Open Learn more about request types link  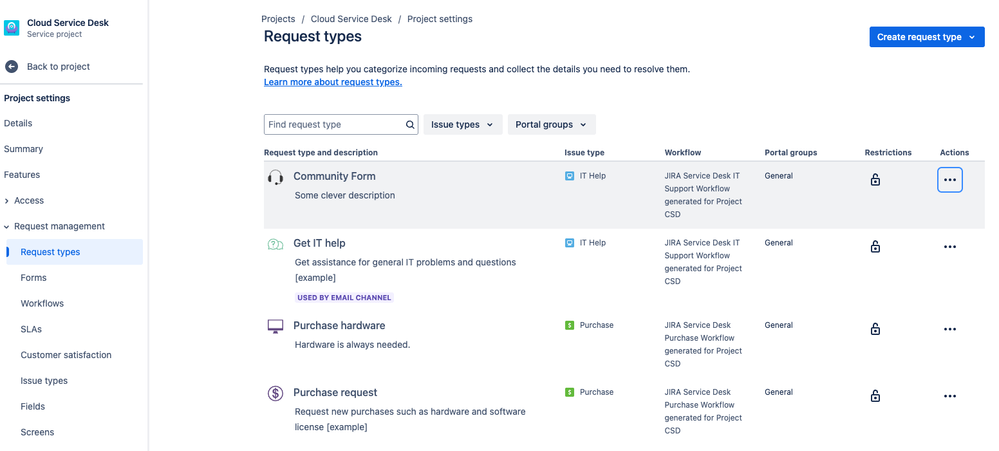[x=333, y=82]
